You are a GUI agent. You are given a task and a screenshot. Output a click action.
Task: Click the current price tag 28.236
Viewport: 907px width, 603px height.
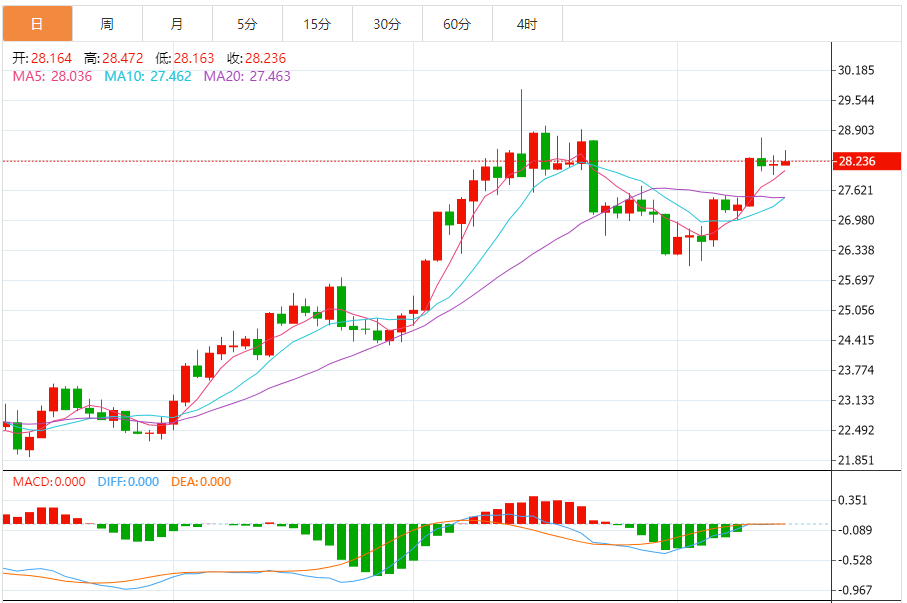866,161
